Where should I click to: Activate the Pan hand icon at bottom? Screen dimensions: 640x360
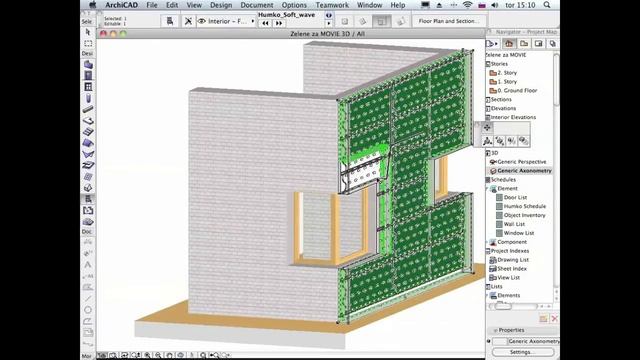(x=169, y=356)
